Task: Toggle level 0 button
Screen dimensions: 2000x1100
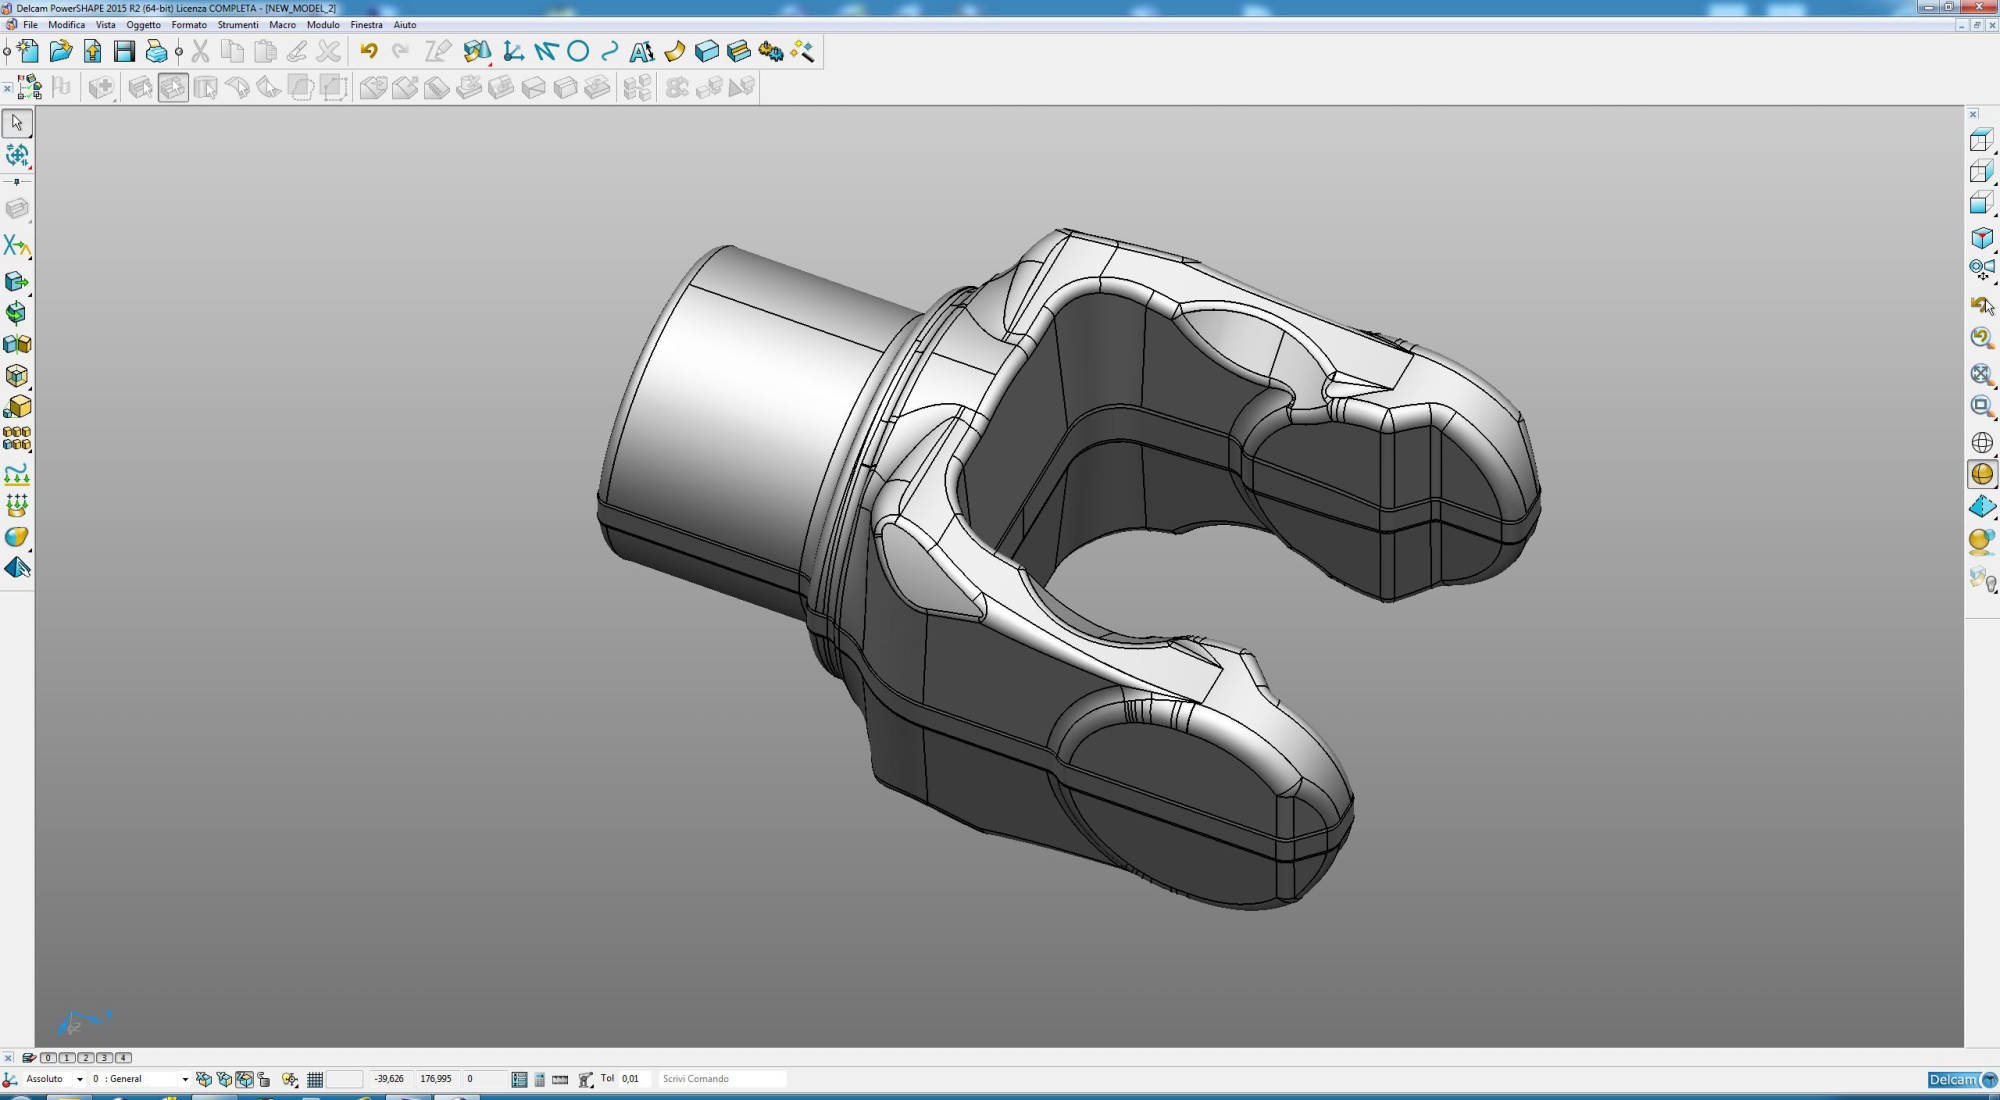Action: [x=48, y=1057]
